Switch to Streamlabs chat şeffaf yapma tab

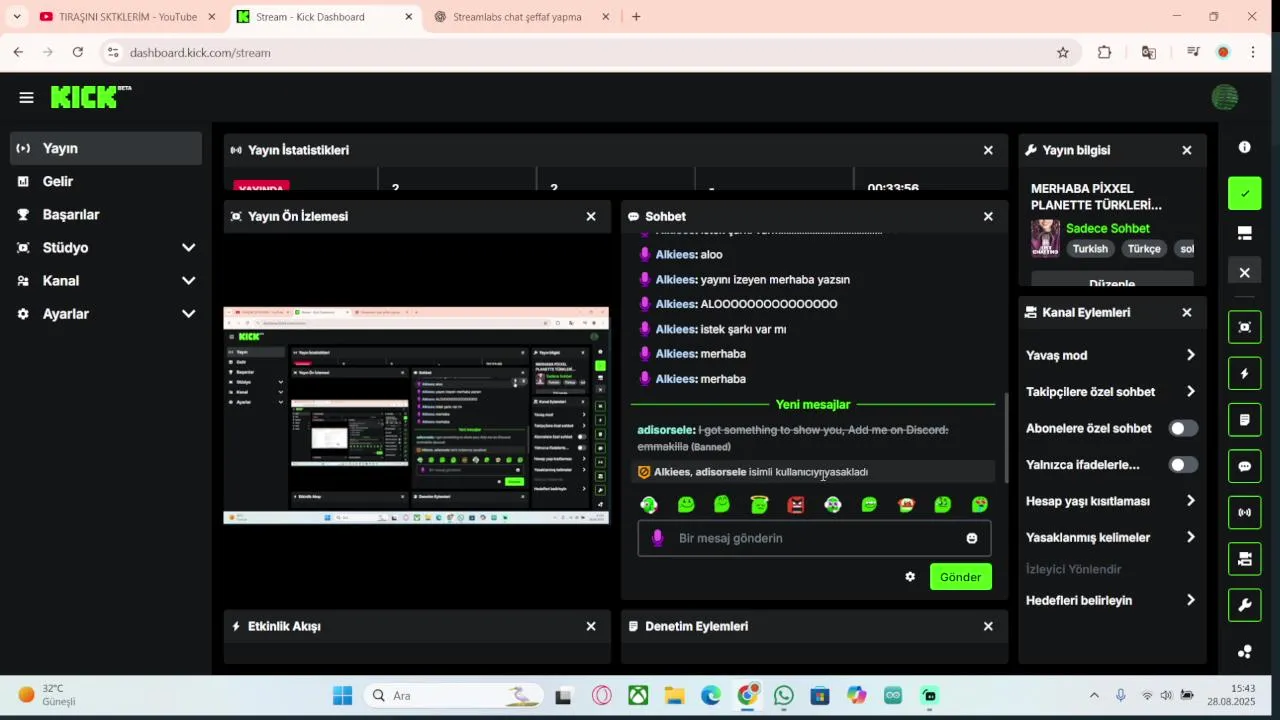point(517,17)
